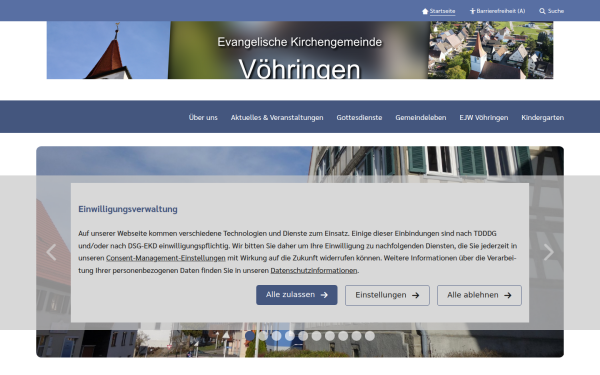Click the Einwilligungsverwaltung heading
Image resolution: width=600 pixels, height=375 pixels.
[x=128, y=209]
